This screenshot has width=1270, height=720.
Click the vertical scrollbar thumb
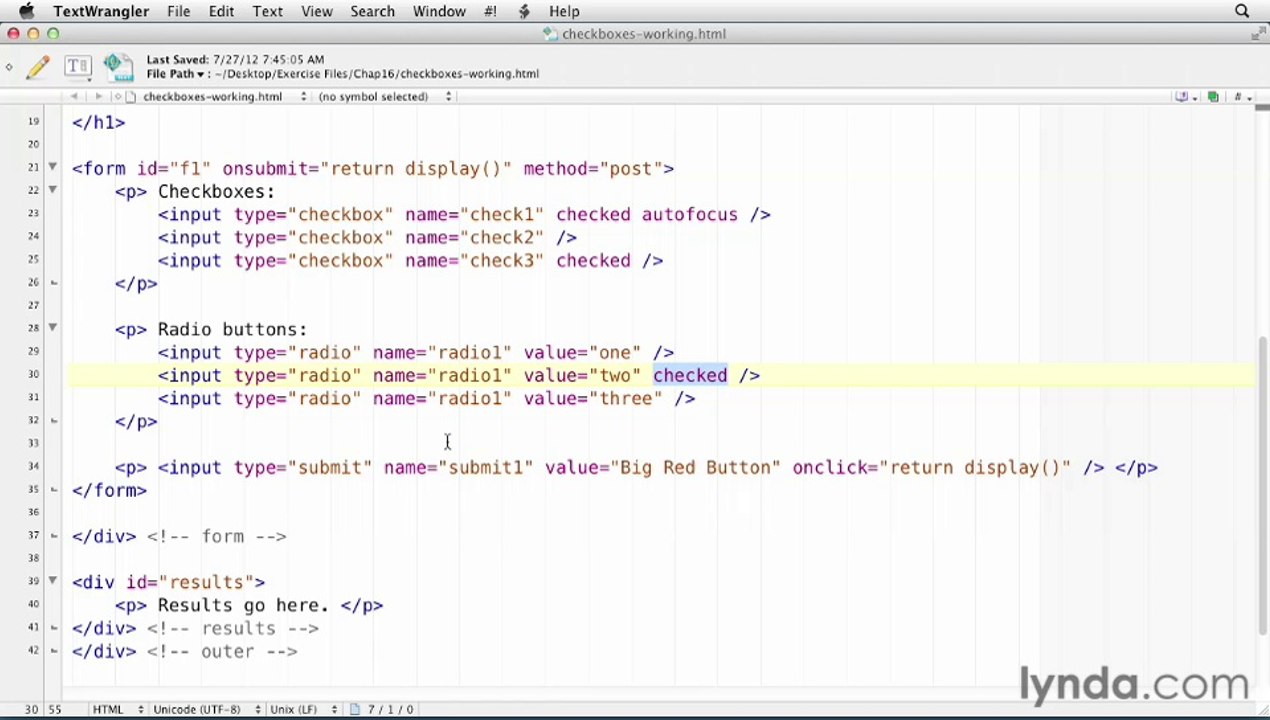pyautogui.click(x=1263, y=485)
